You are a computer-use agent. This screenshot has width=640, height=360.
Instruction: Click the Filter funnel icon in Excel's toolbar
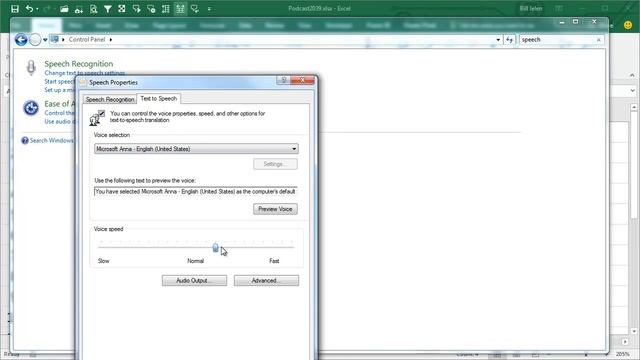(108, 9)
